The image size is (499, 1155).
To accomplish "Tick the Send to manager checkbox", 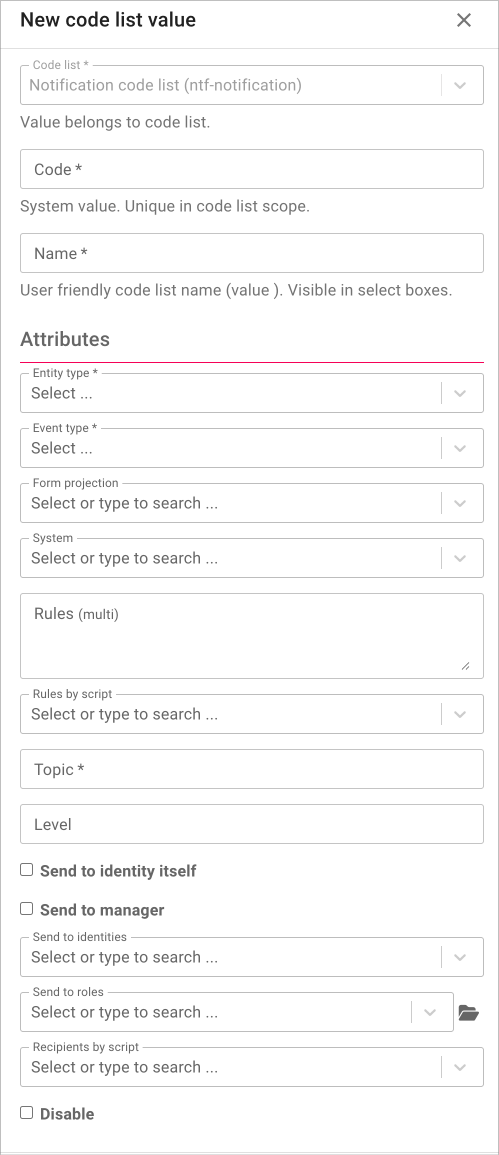I will [x=27, y=909].
